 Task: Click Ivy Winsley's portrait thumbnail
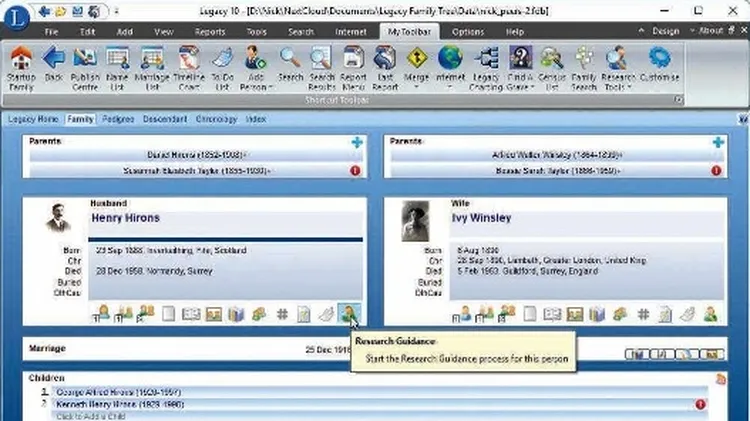click(x=415, y=221)
